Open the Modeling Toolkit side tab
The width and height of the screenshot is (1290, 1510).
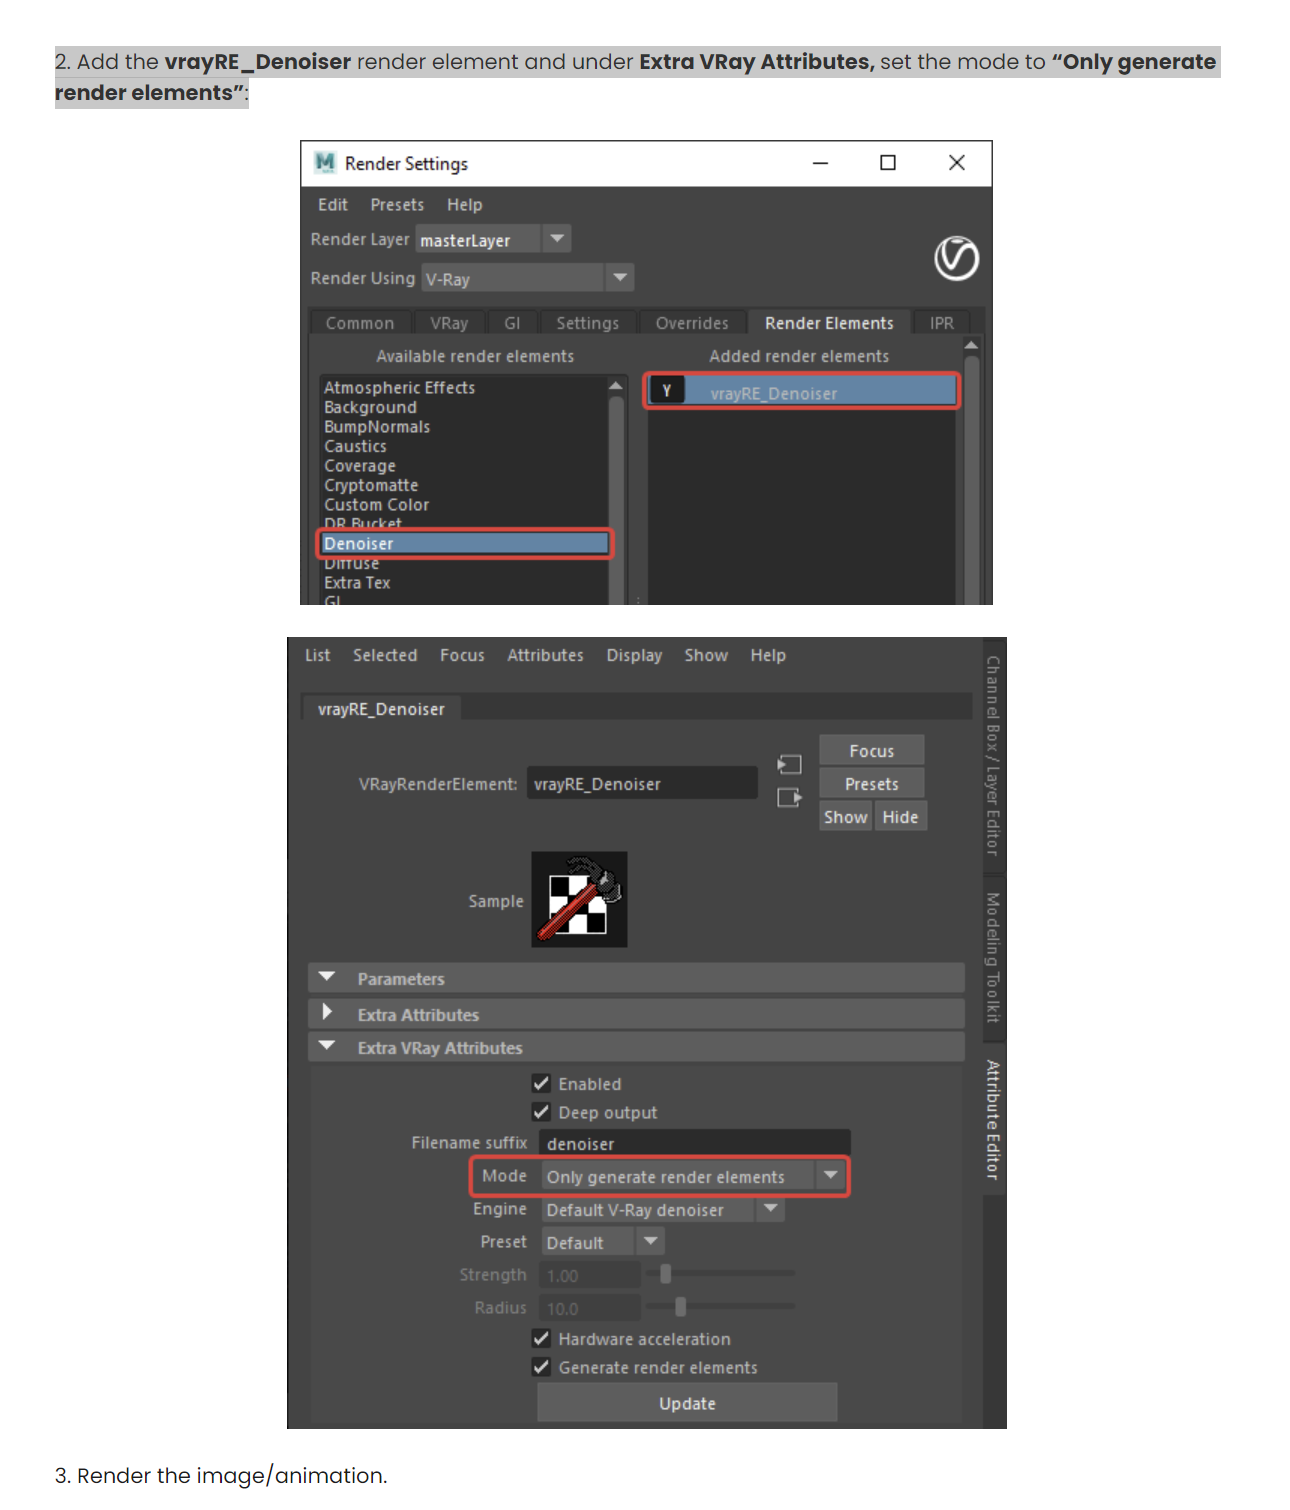click(993, 957)
